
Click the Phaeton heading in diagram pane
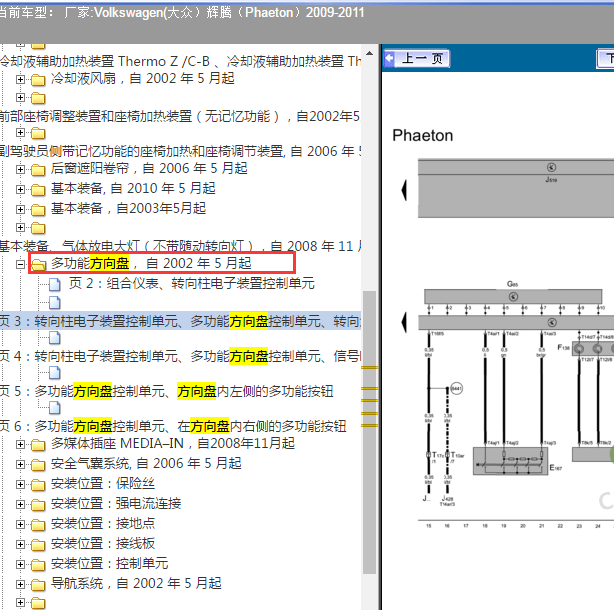coord(423,135)
